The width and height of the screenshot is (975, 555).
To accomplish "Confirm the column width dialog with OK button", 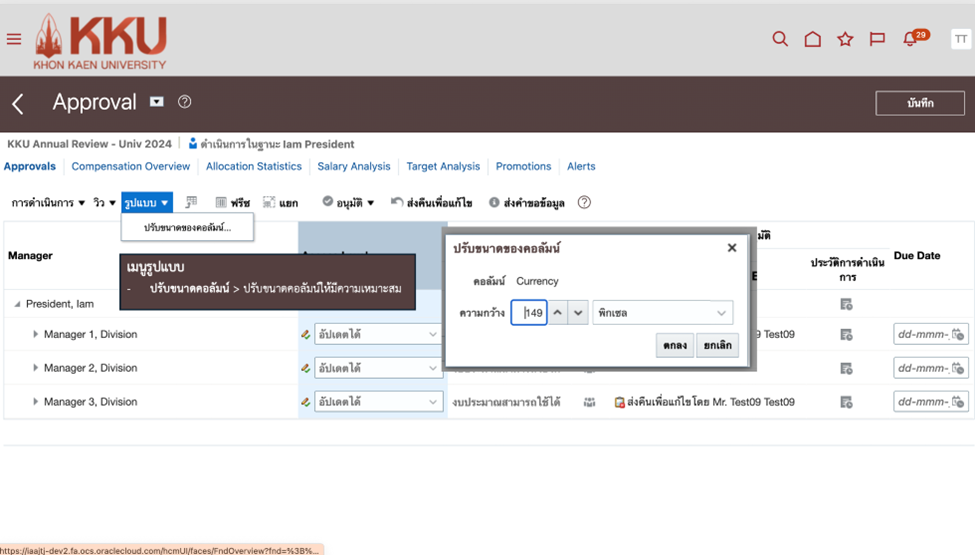I will point(674,345).
